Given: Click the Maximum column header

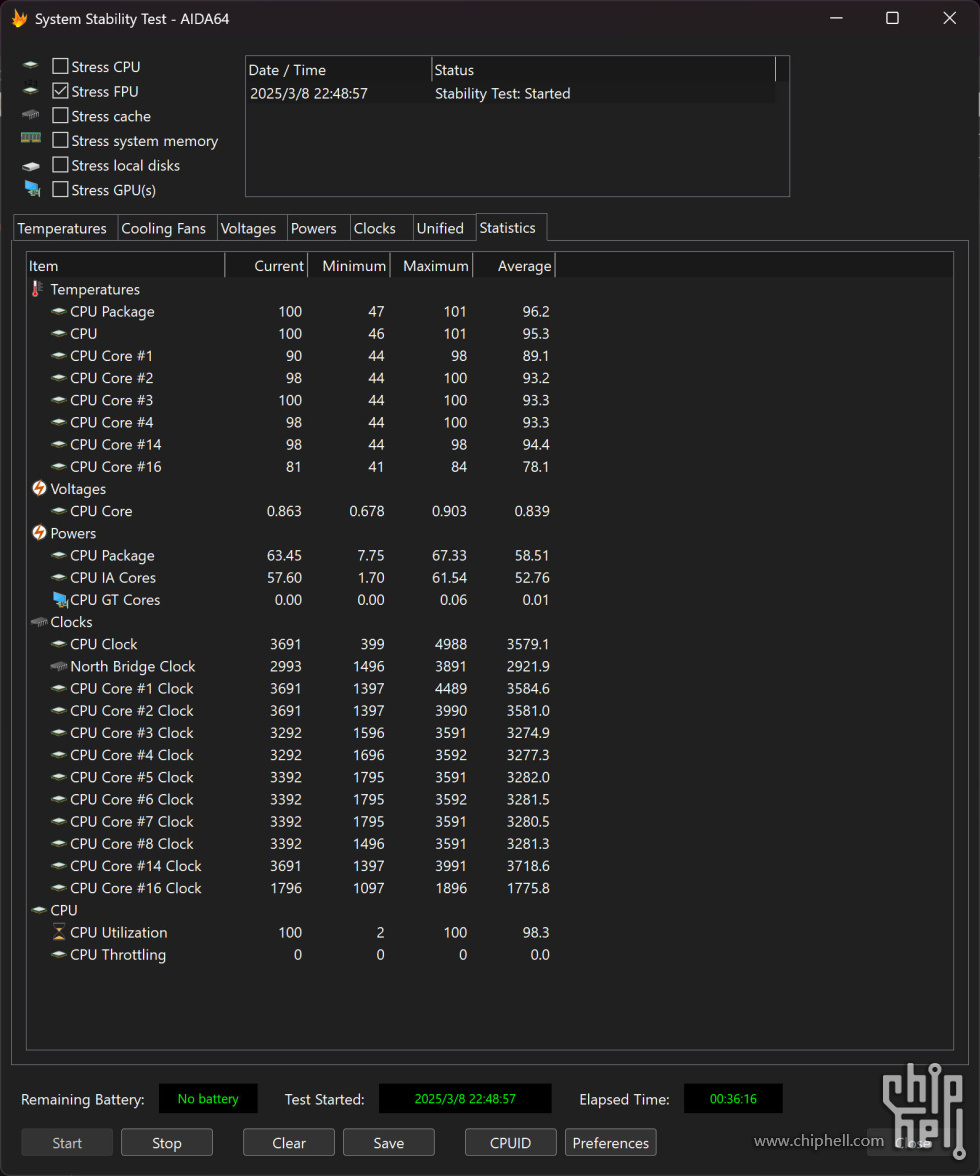Looking at the screenshot, I should [431, 266].
